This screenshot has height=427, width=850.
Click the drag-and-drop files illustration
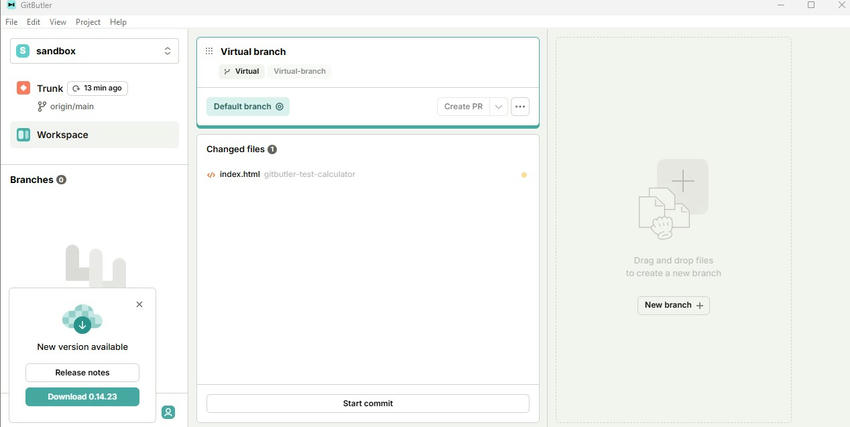[x=673, y=199]
